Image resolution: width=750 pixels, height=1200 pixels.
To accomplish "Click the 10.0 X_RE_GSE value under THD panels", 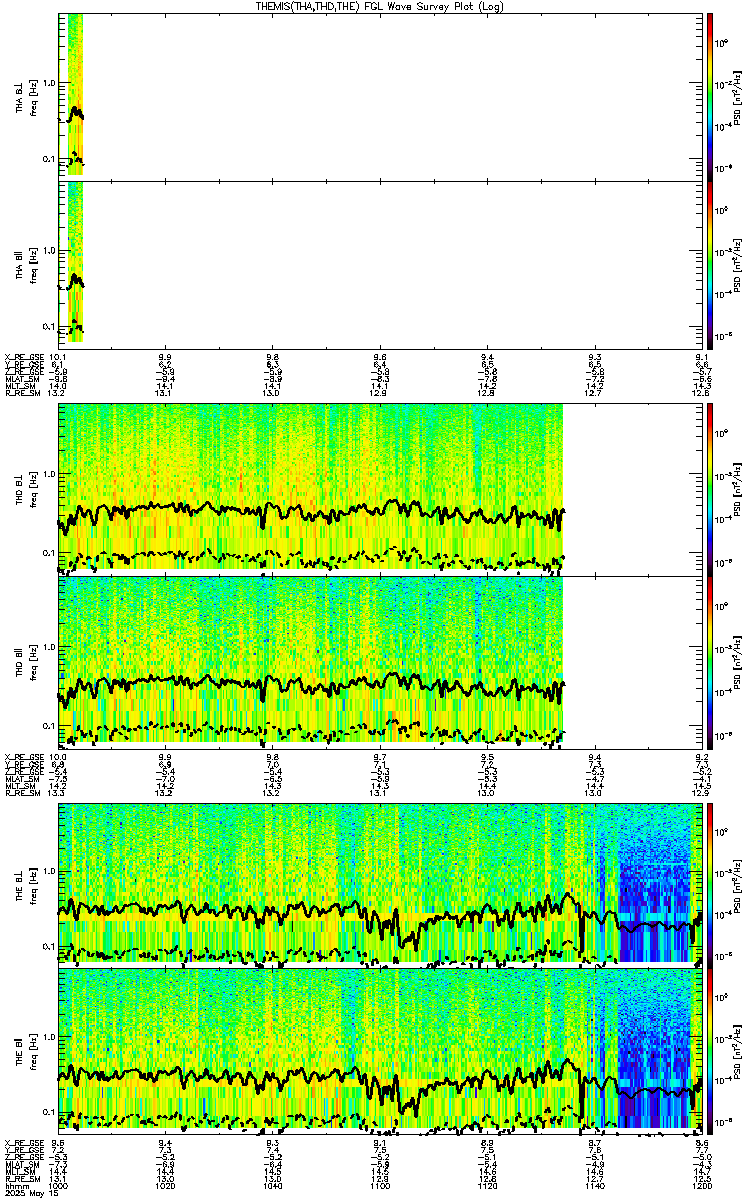I will click(x=58, y=757).
